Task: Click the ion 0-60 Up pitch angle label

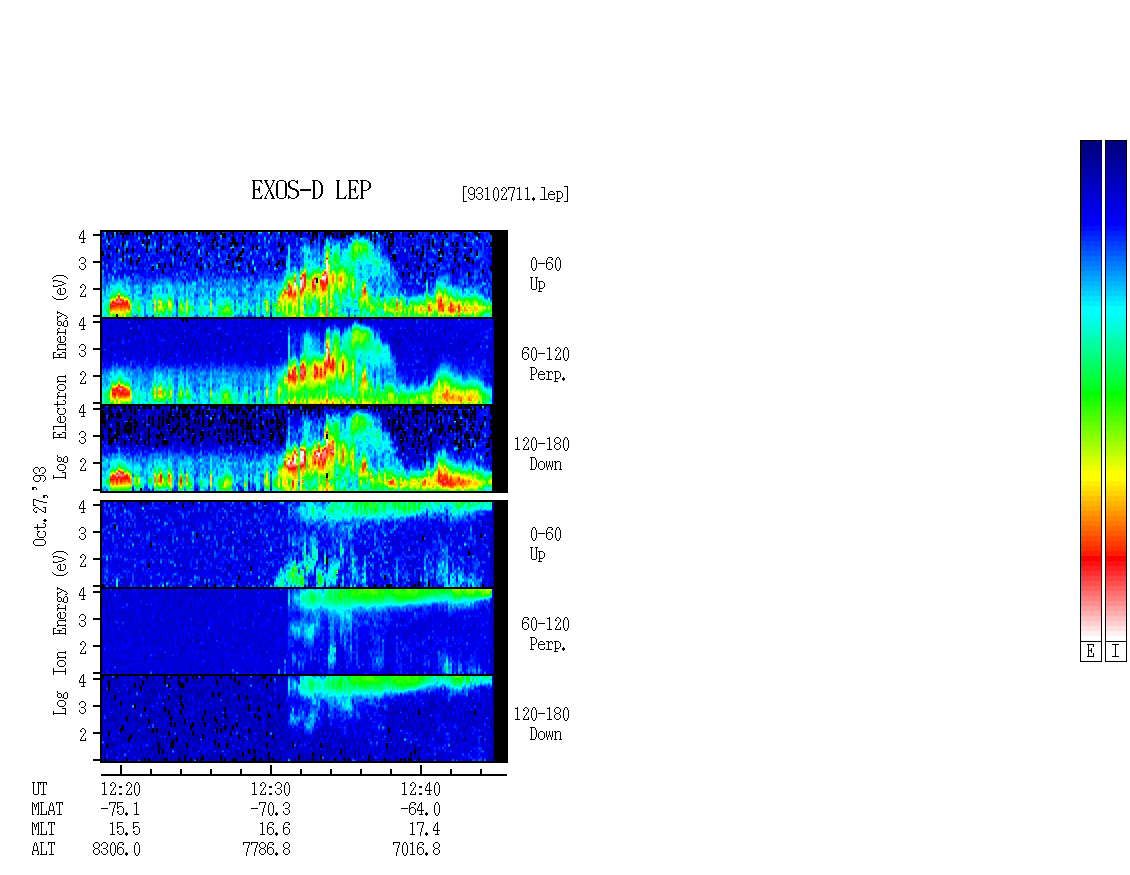Action: point(545,544)
